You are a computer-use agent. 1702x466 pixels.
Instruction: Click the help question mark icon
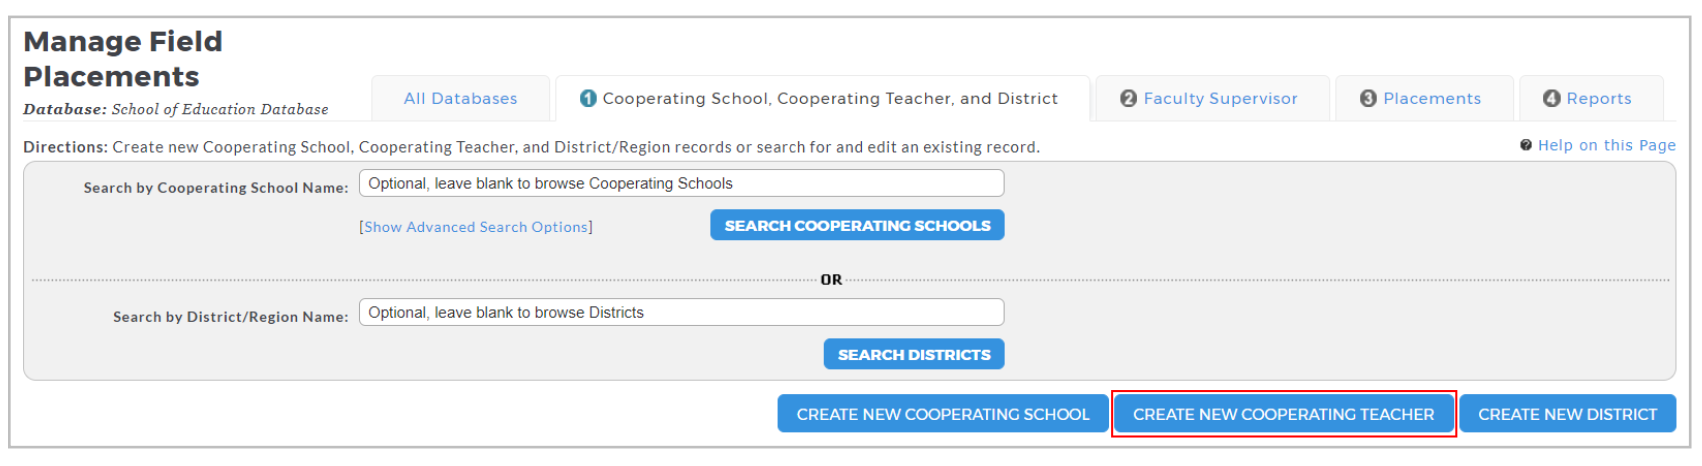click(x=1526, y=145)
